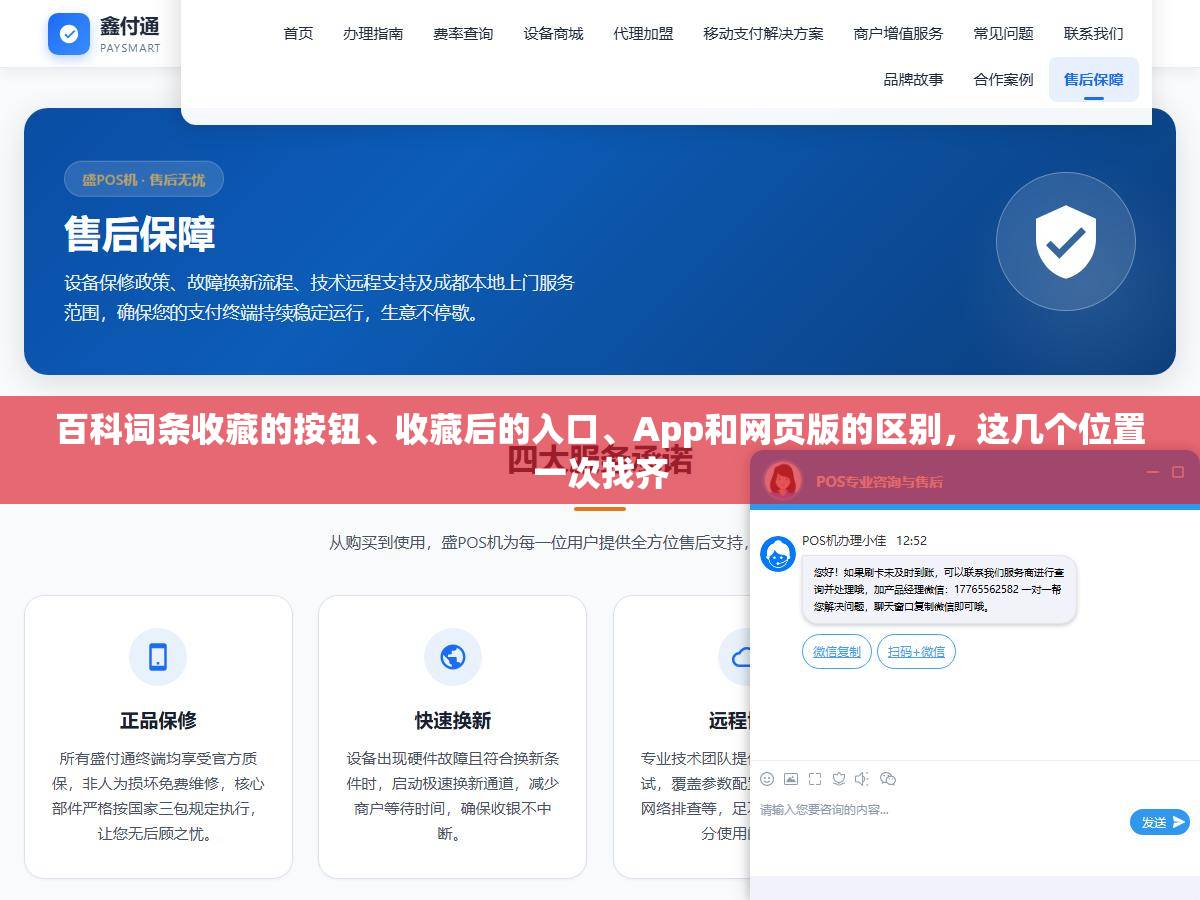Open 代理加盟 menu item

click(643, 33)
